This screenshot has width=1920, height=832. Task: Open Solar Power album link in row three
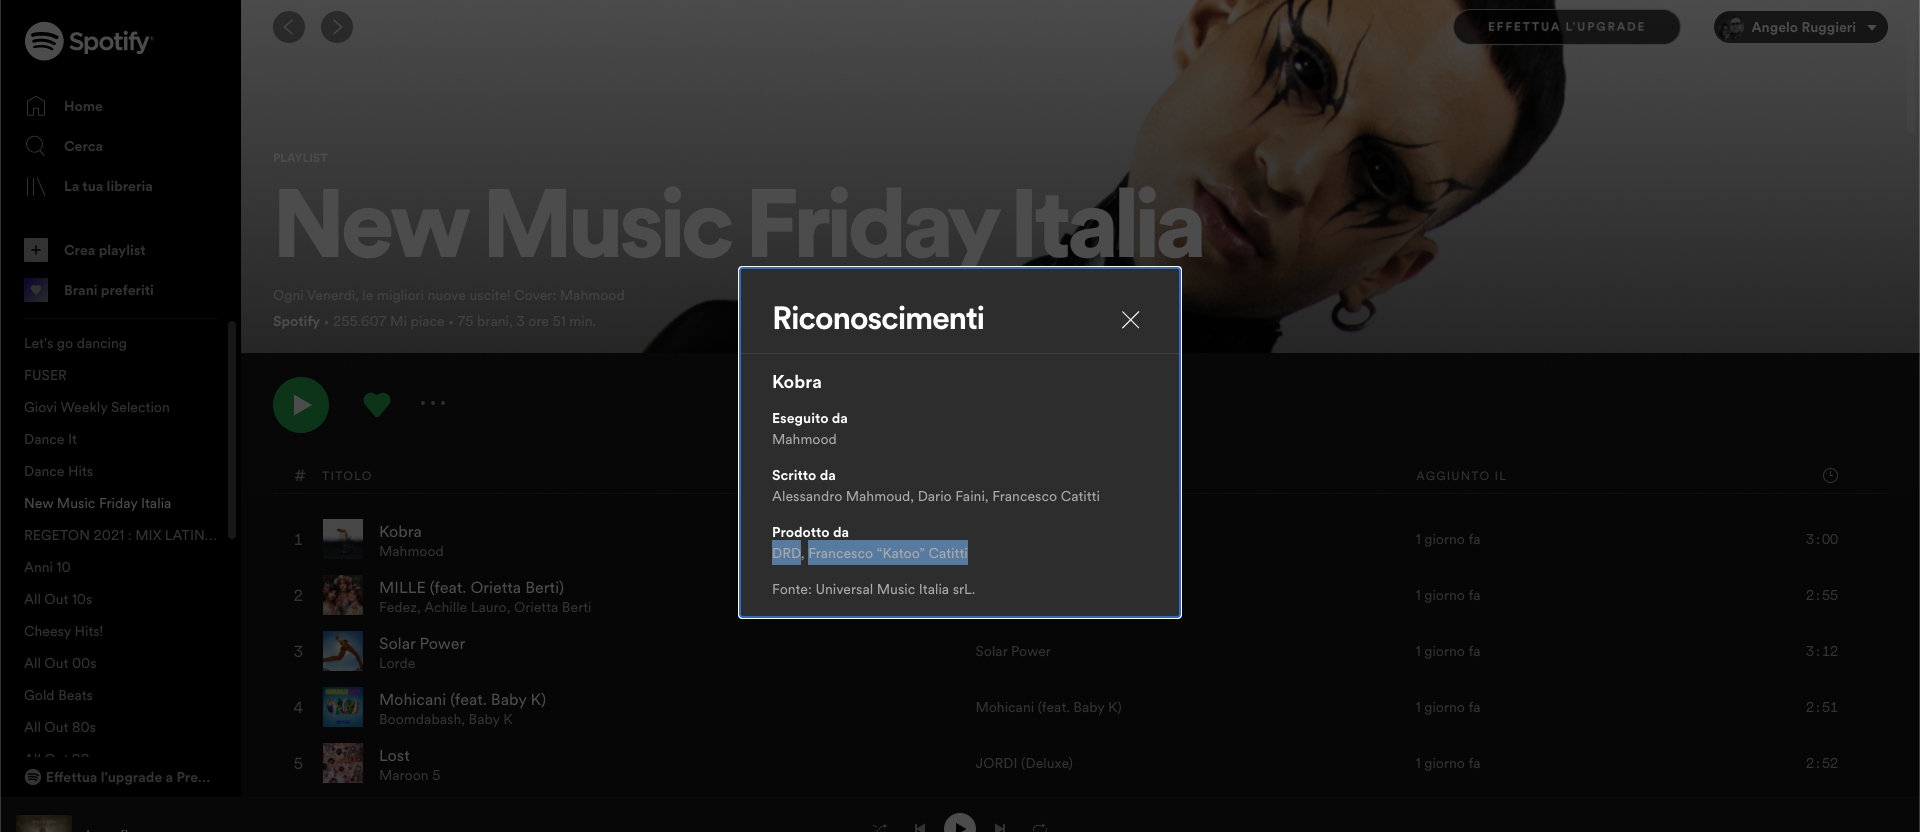1013,651
